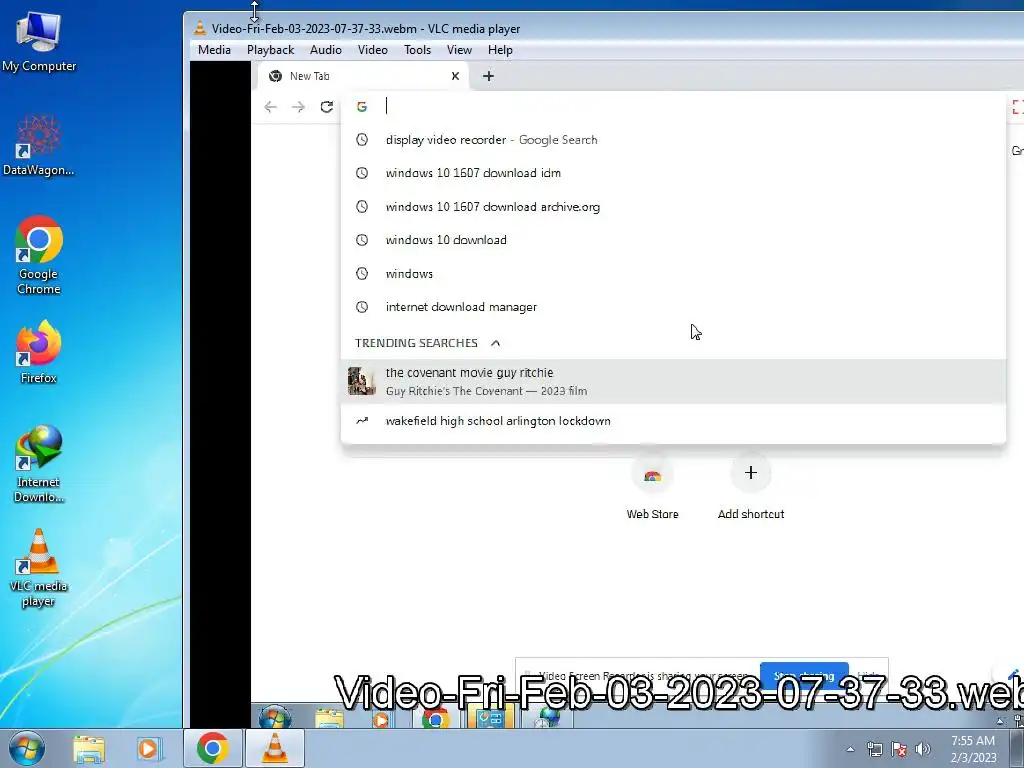Open the VLC Media menu
Image resolution: width=1024 pixels, height=768 pixels.
[x=214, y=50]
